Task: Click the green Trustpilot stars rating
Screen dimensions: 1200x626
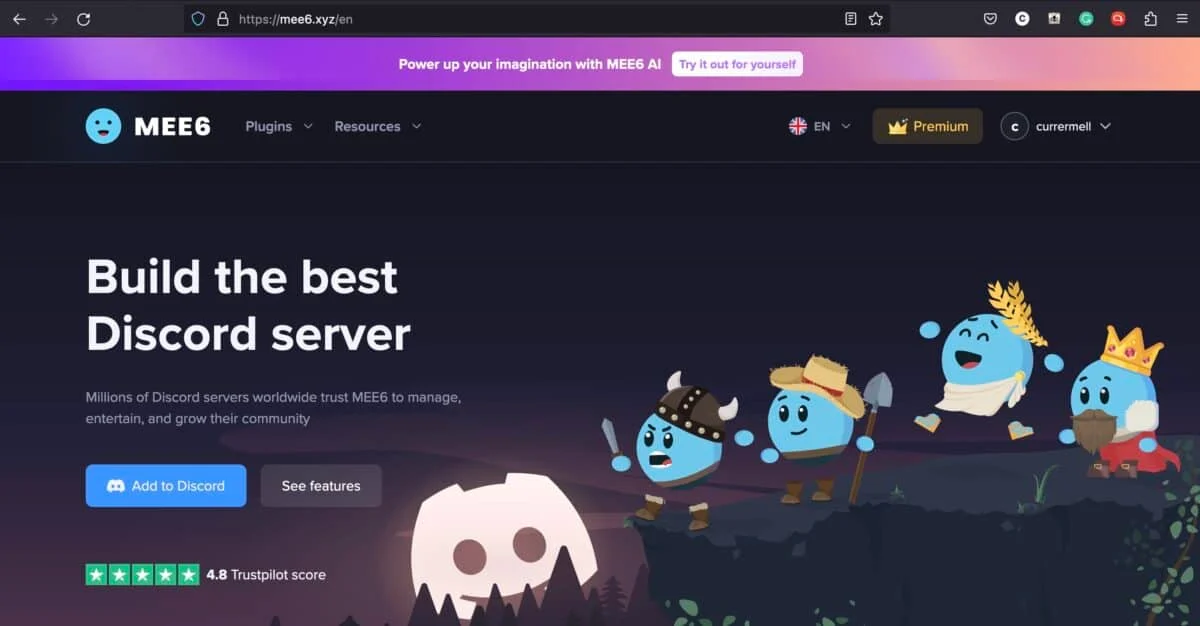Action: pyautogui.click(x=142, y=575)
